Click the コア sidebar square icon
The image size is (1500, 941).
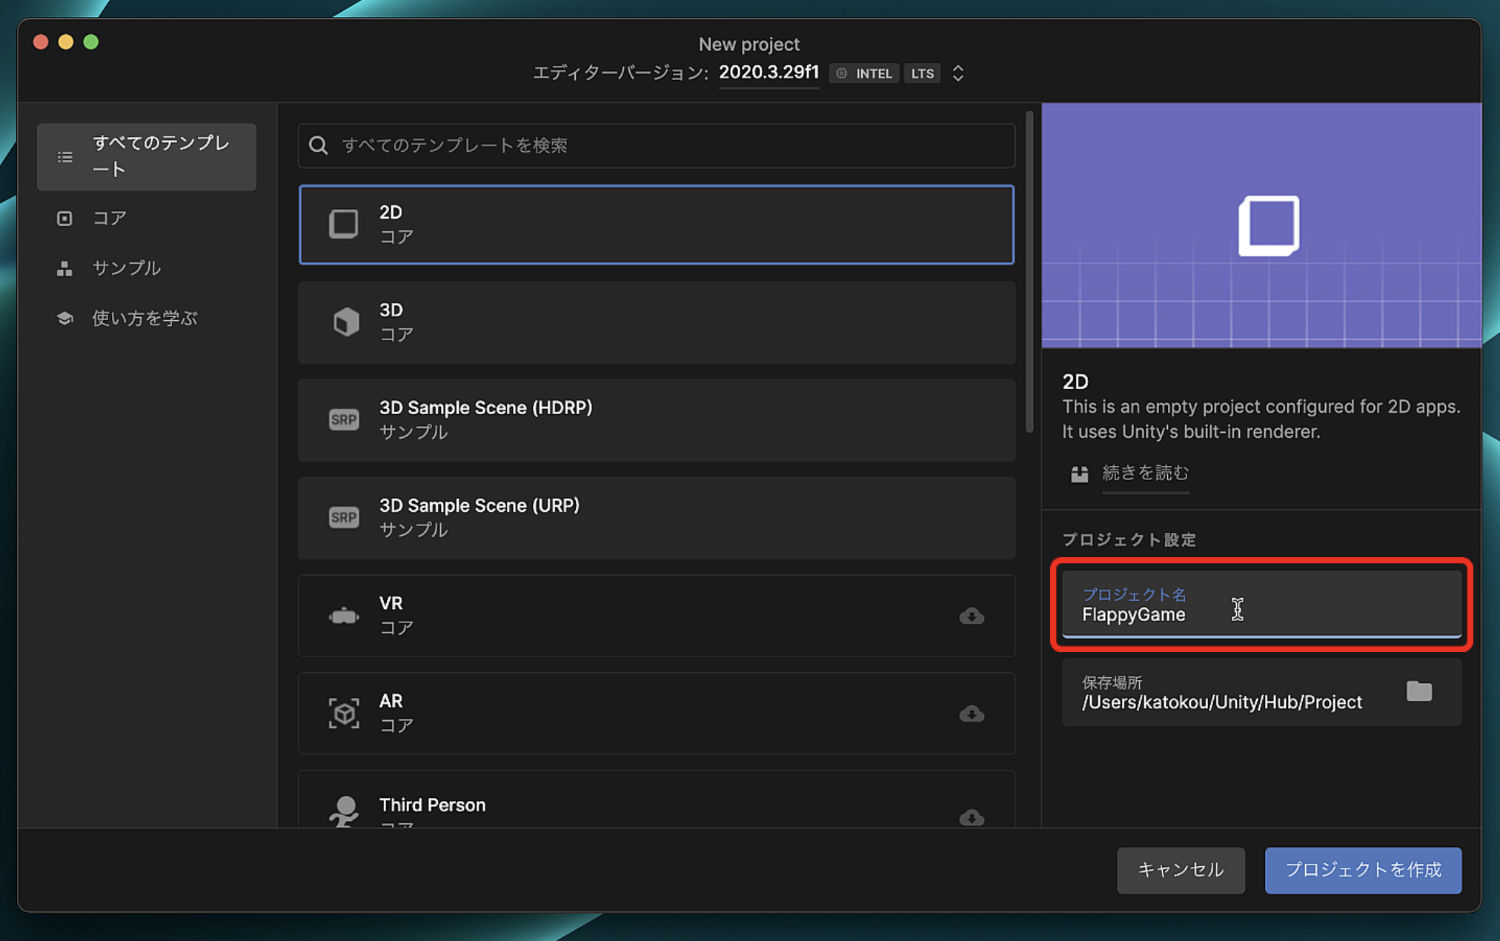pyautogui.click(x=65, y=218)
